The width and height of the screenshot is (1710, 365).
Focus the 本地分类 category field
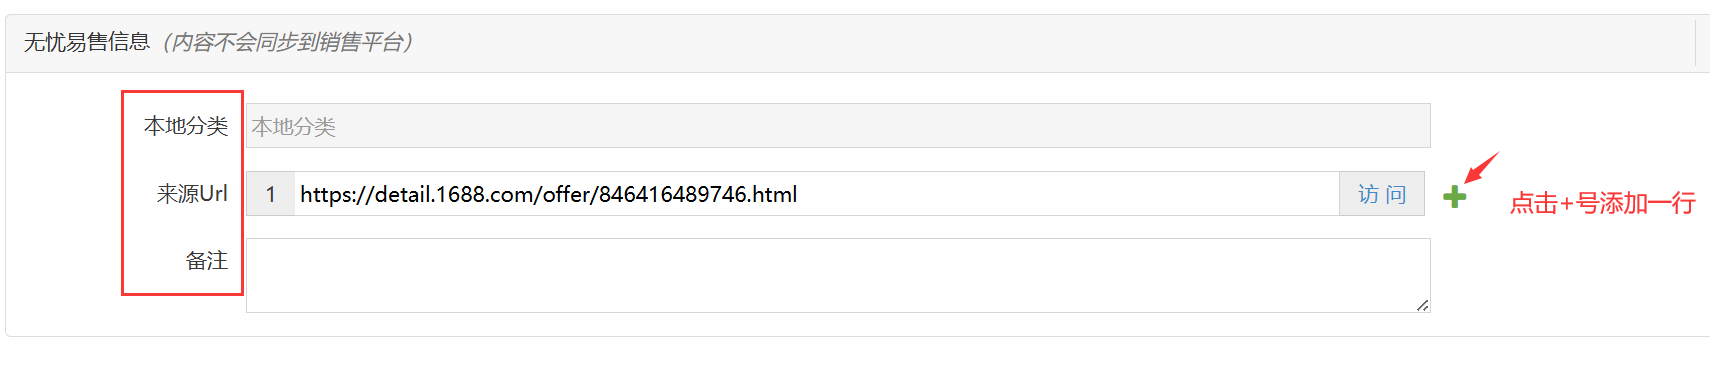click(838, 126)
